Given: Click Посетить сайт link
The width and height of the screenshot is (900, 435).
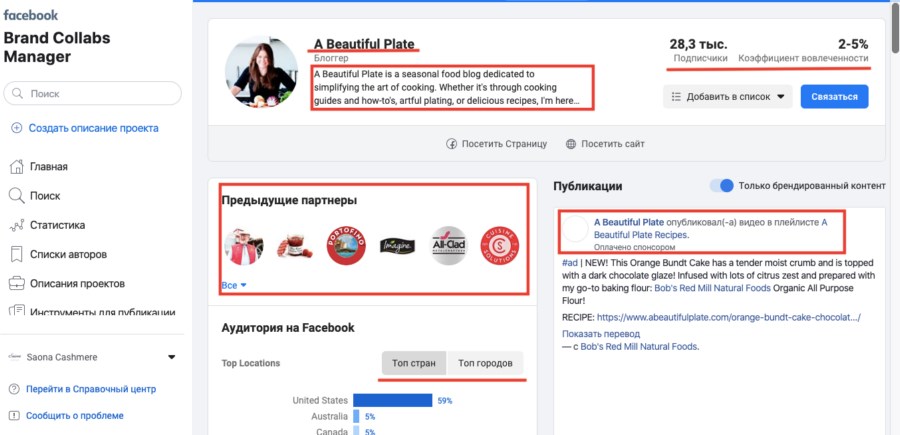Looking at the screenshot, I should point(612,143).
